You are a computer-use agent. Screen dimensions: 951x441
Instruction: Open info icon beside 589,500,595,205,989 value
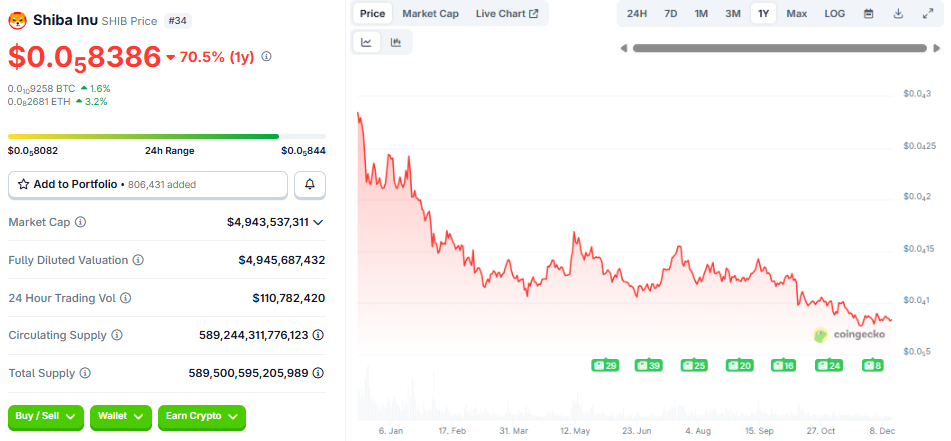tap(318, 372)
